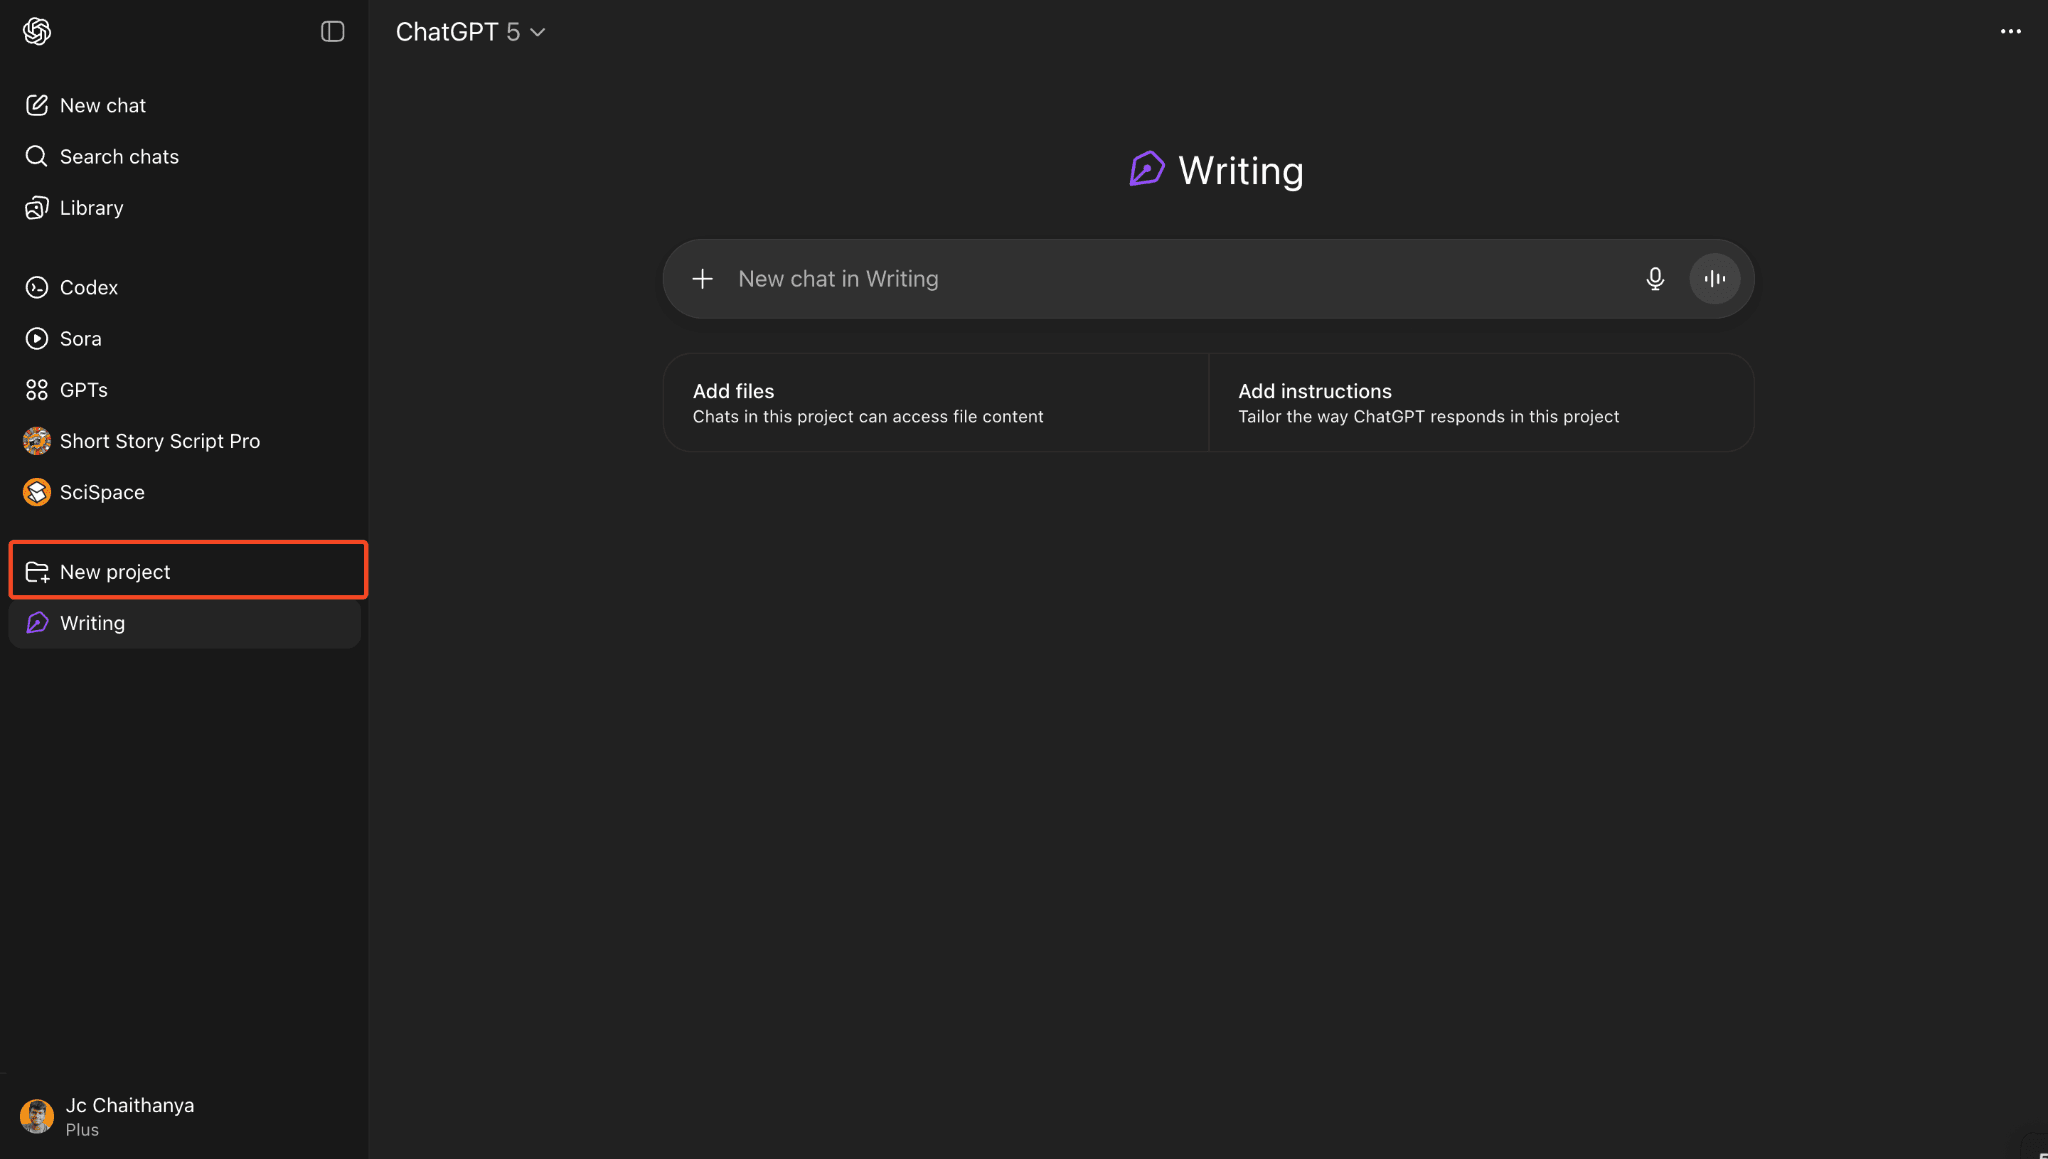
Task: Select the Writing project in sidebar
Action: tap(92, 623)
